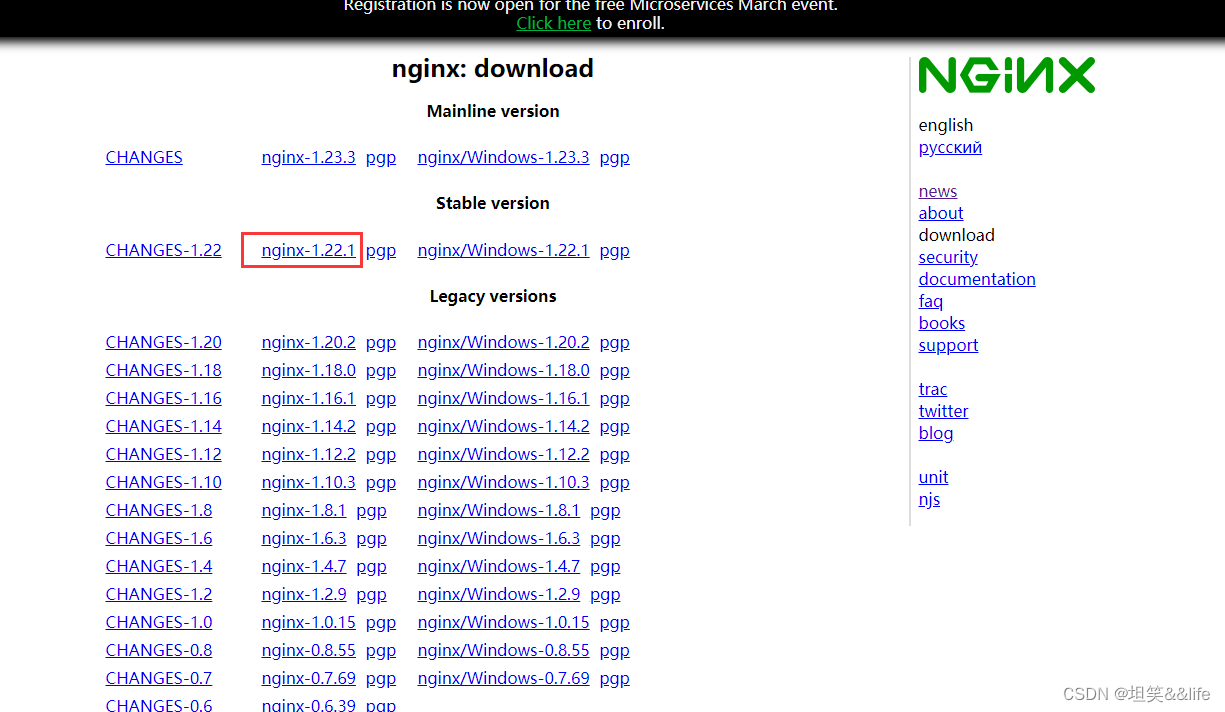The width and height of the screenshot is (1225, 712).
Task: Open CHANGES-1.8 link
Action: 159,510
